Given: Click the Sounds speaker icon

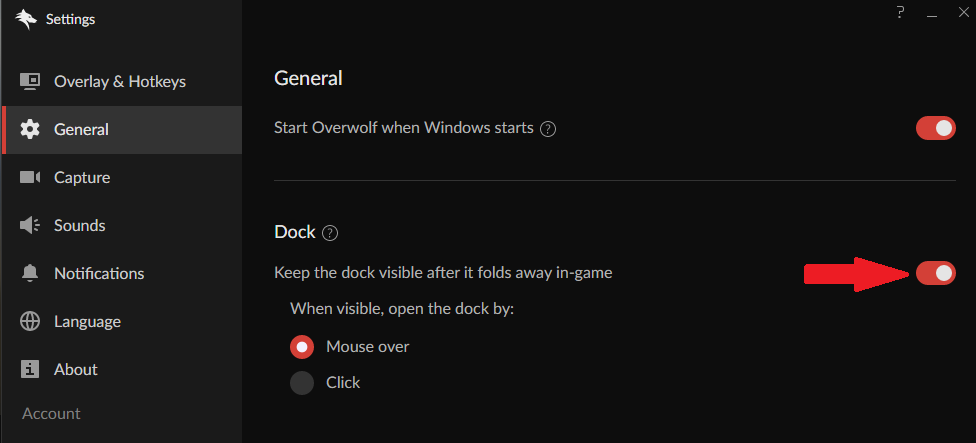Looking at the screenshot, I should (30, 225).
